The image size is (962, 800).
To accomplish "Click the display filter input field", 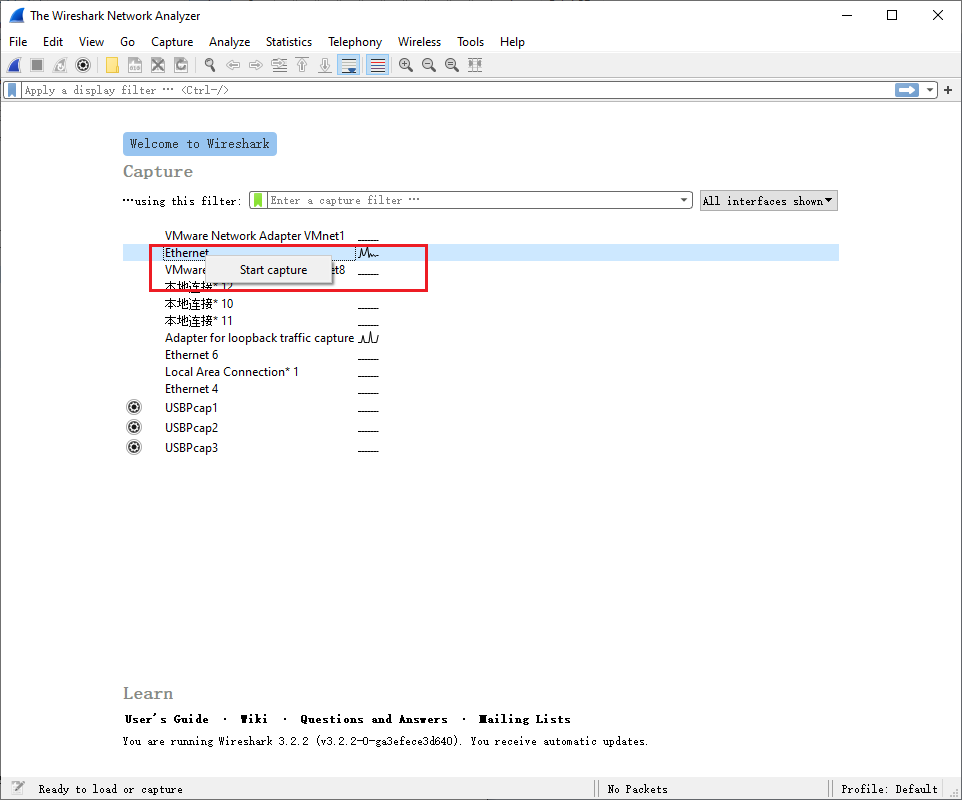I will click(x=457, y=90).
